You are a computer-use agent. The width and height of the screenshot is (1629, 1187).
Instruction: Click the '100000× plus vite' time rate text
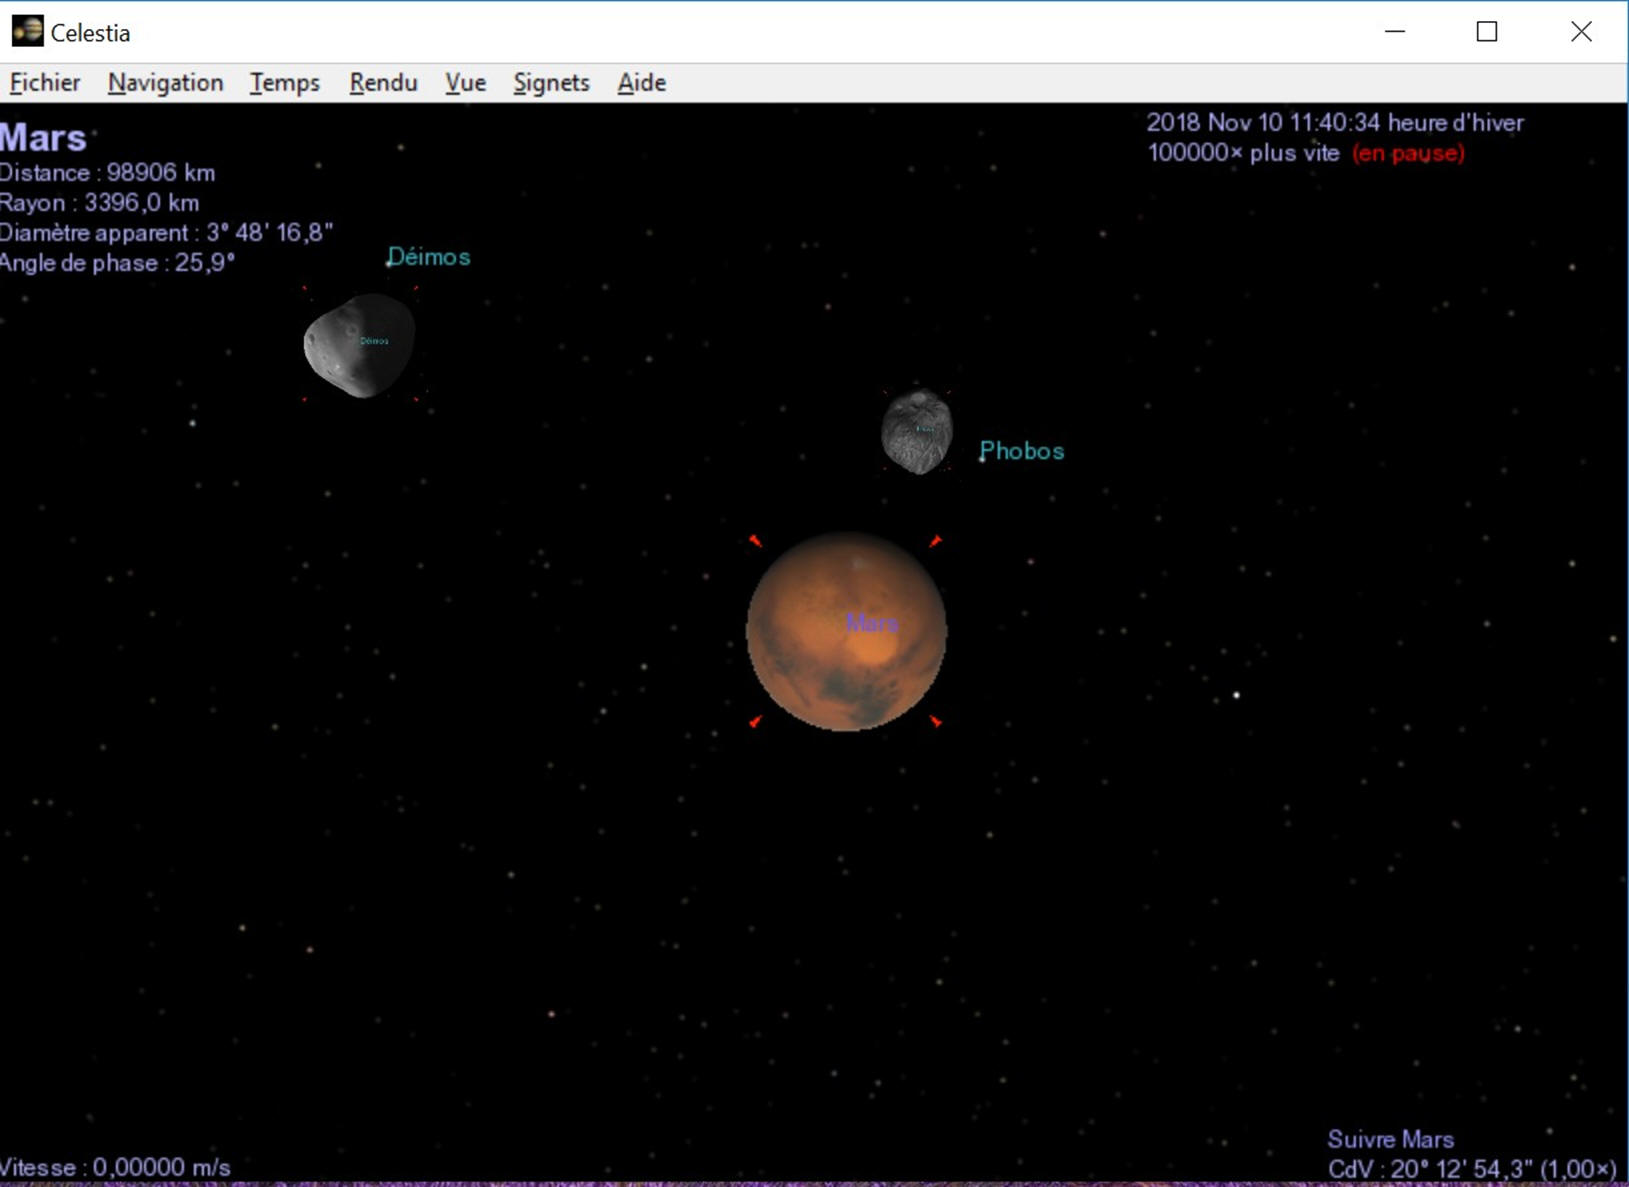tap(1243, 153)
